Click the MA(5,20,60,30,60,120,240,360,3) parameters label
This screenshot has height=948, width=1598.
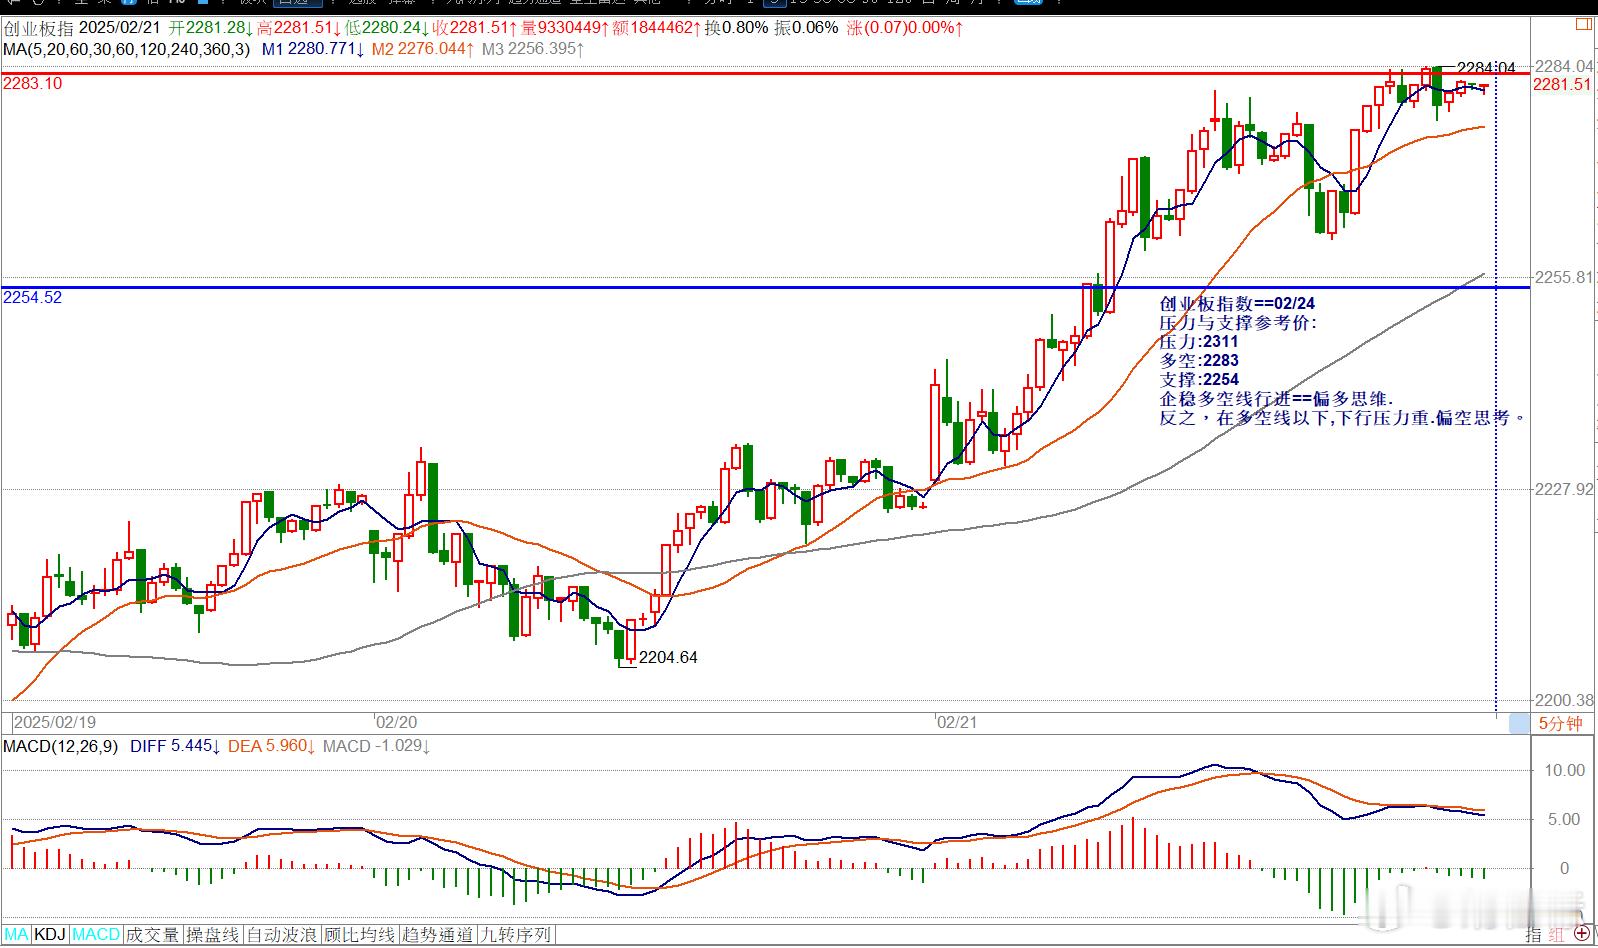click(126, 48)
